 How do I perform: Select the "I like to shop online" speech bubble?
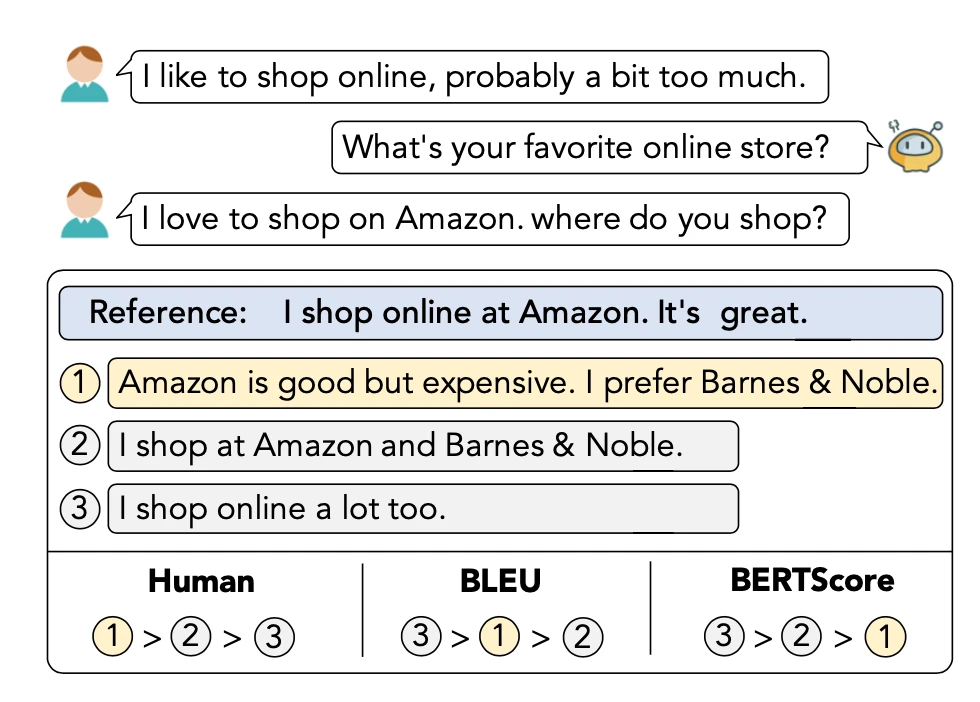[x=480, y=77]
